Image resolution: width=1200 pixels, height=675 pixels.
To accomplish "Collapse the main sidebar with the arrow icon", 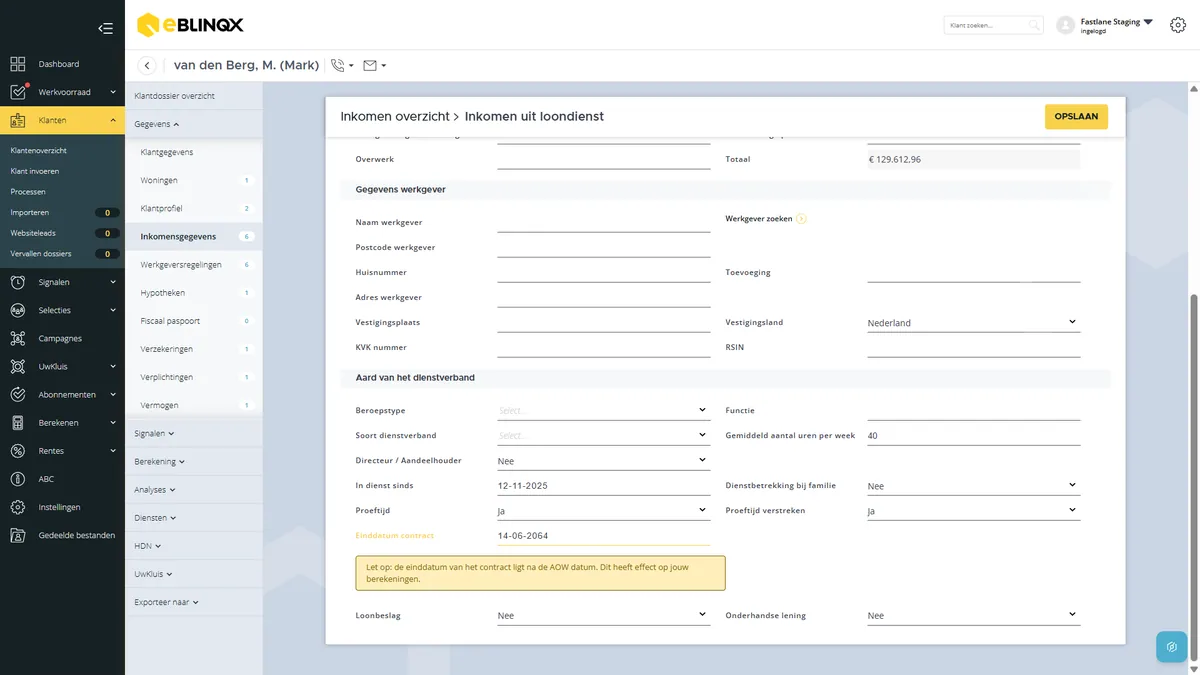I will click(105, 28).
